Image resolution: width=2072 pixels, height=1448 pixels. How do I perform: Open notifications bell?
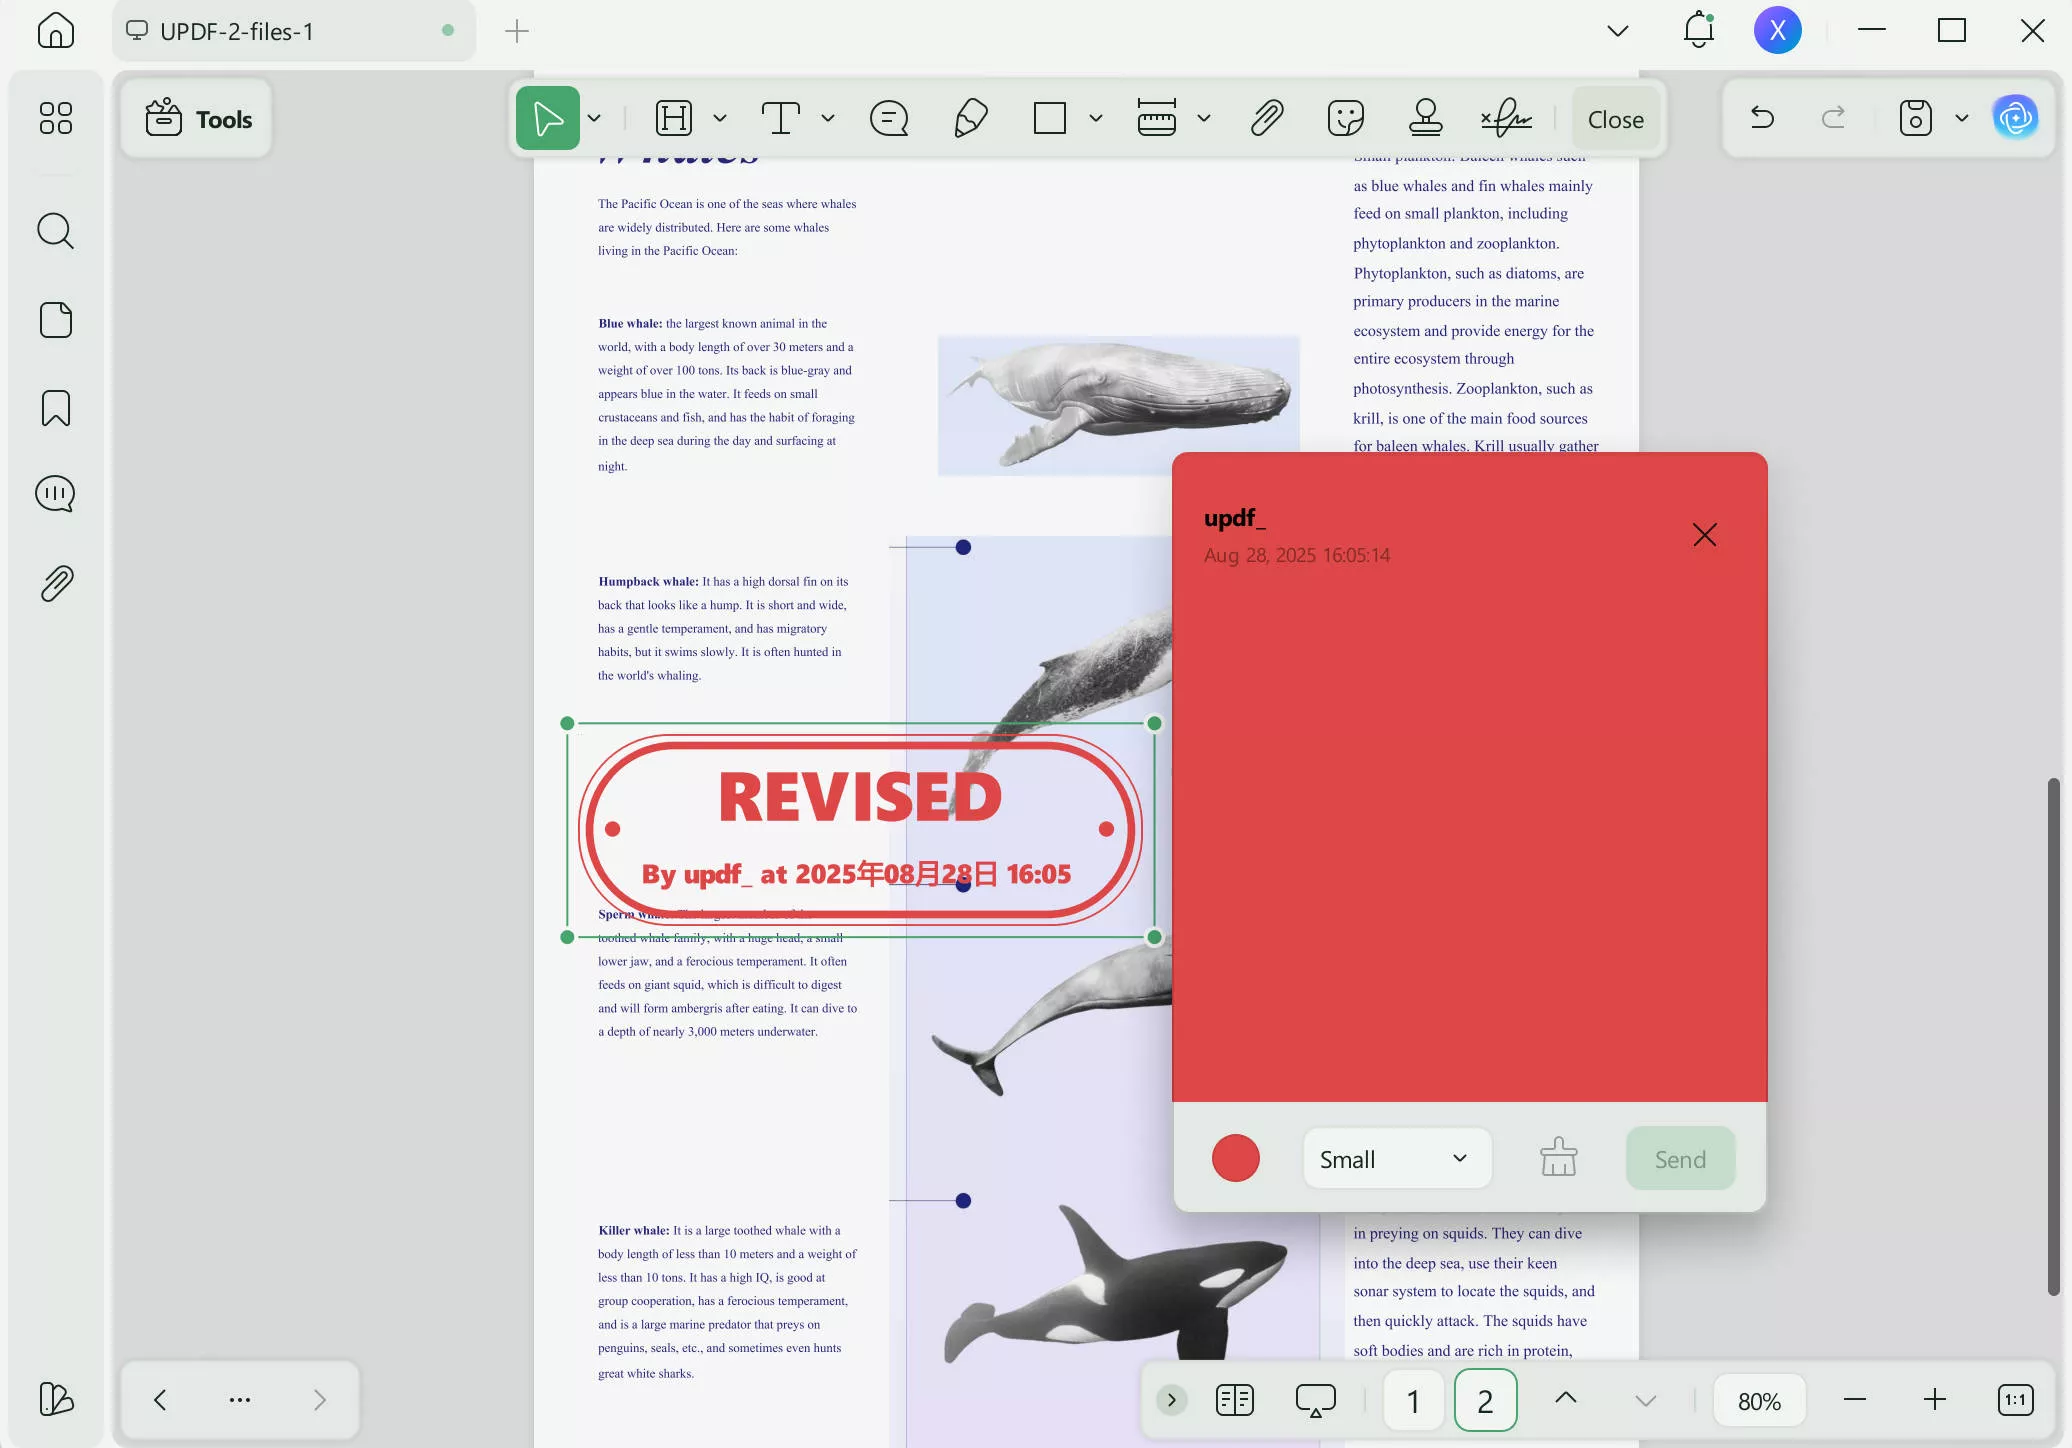(x=1699, y=30)
